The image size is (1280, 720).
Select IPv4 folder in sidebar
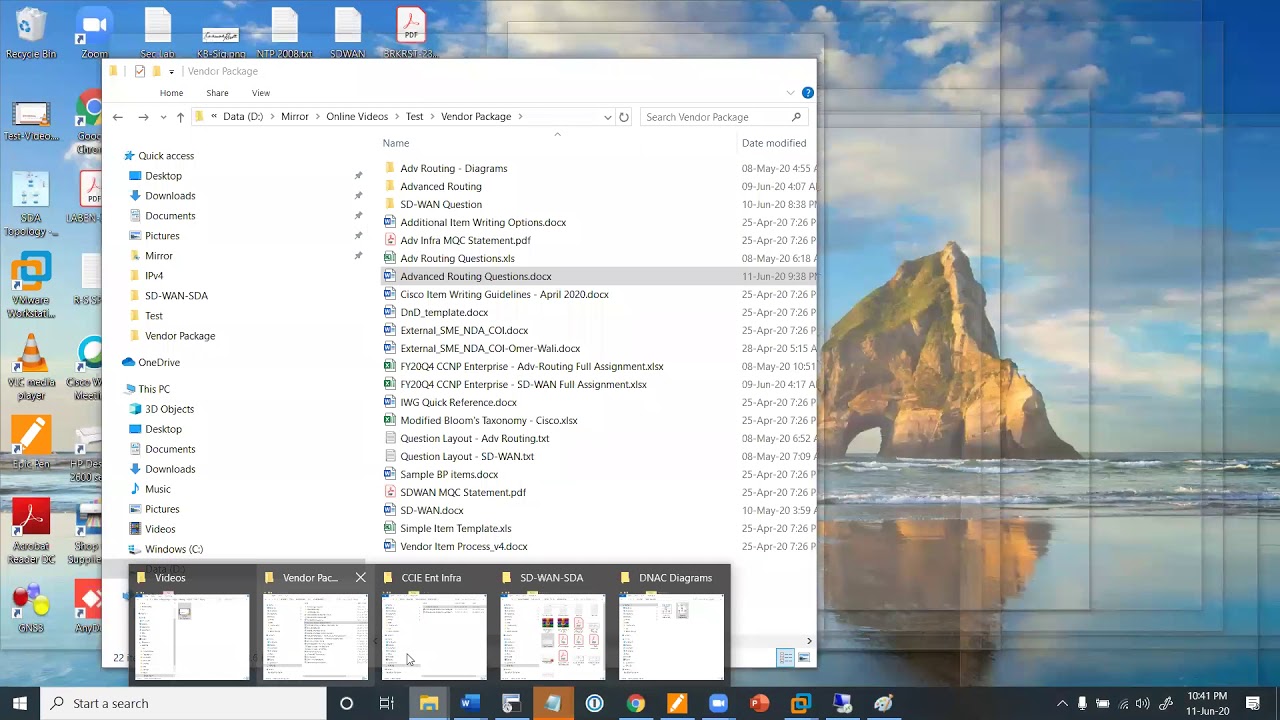click(154, 276)
